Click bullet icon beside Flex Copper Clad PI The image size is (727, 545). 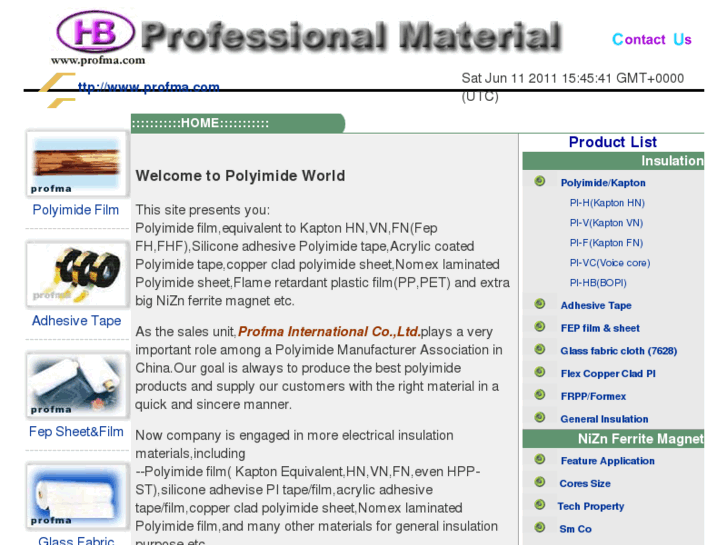540,372
